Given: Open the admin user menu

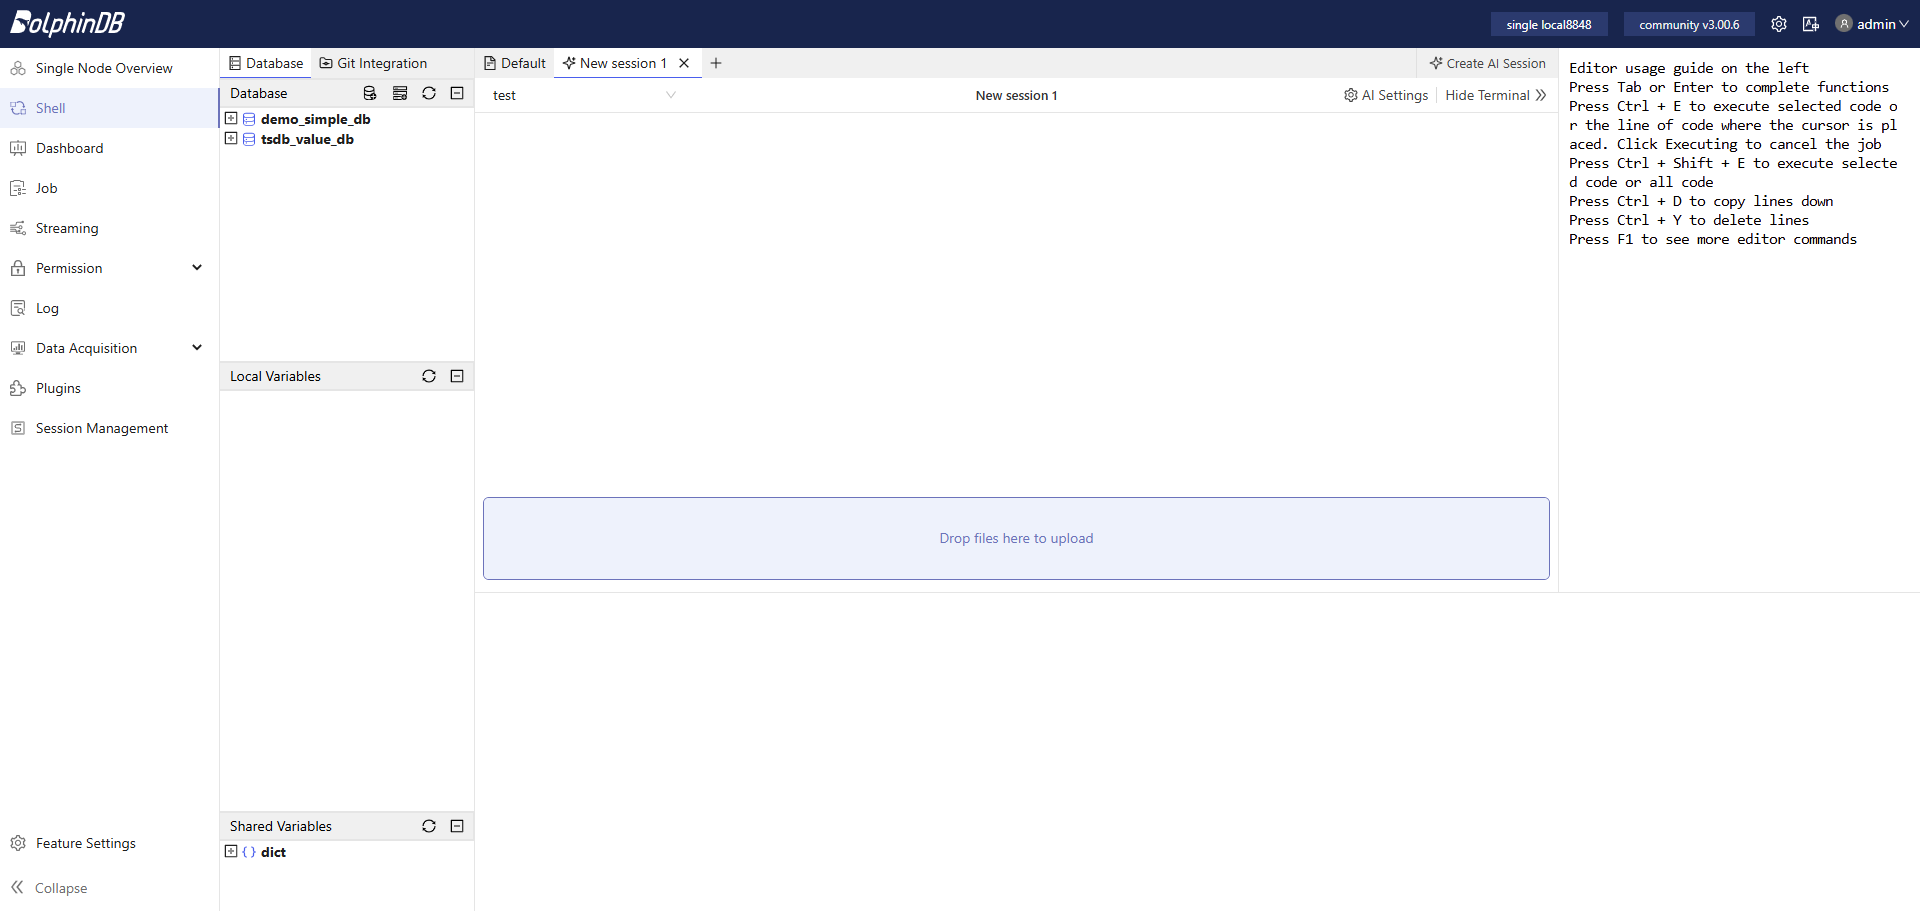Looking at the screenshot, I should [1872, 24].
